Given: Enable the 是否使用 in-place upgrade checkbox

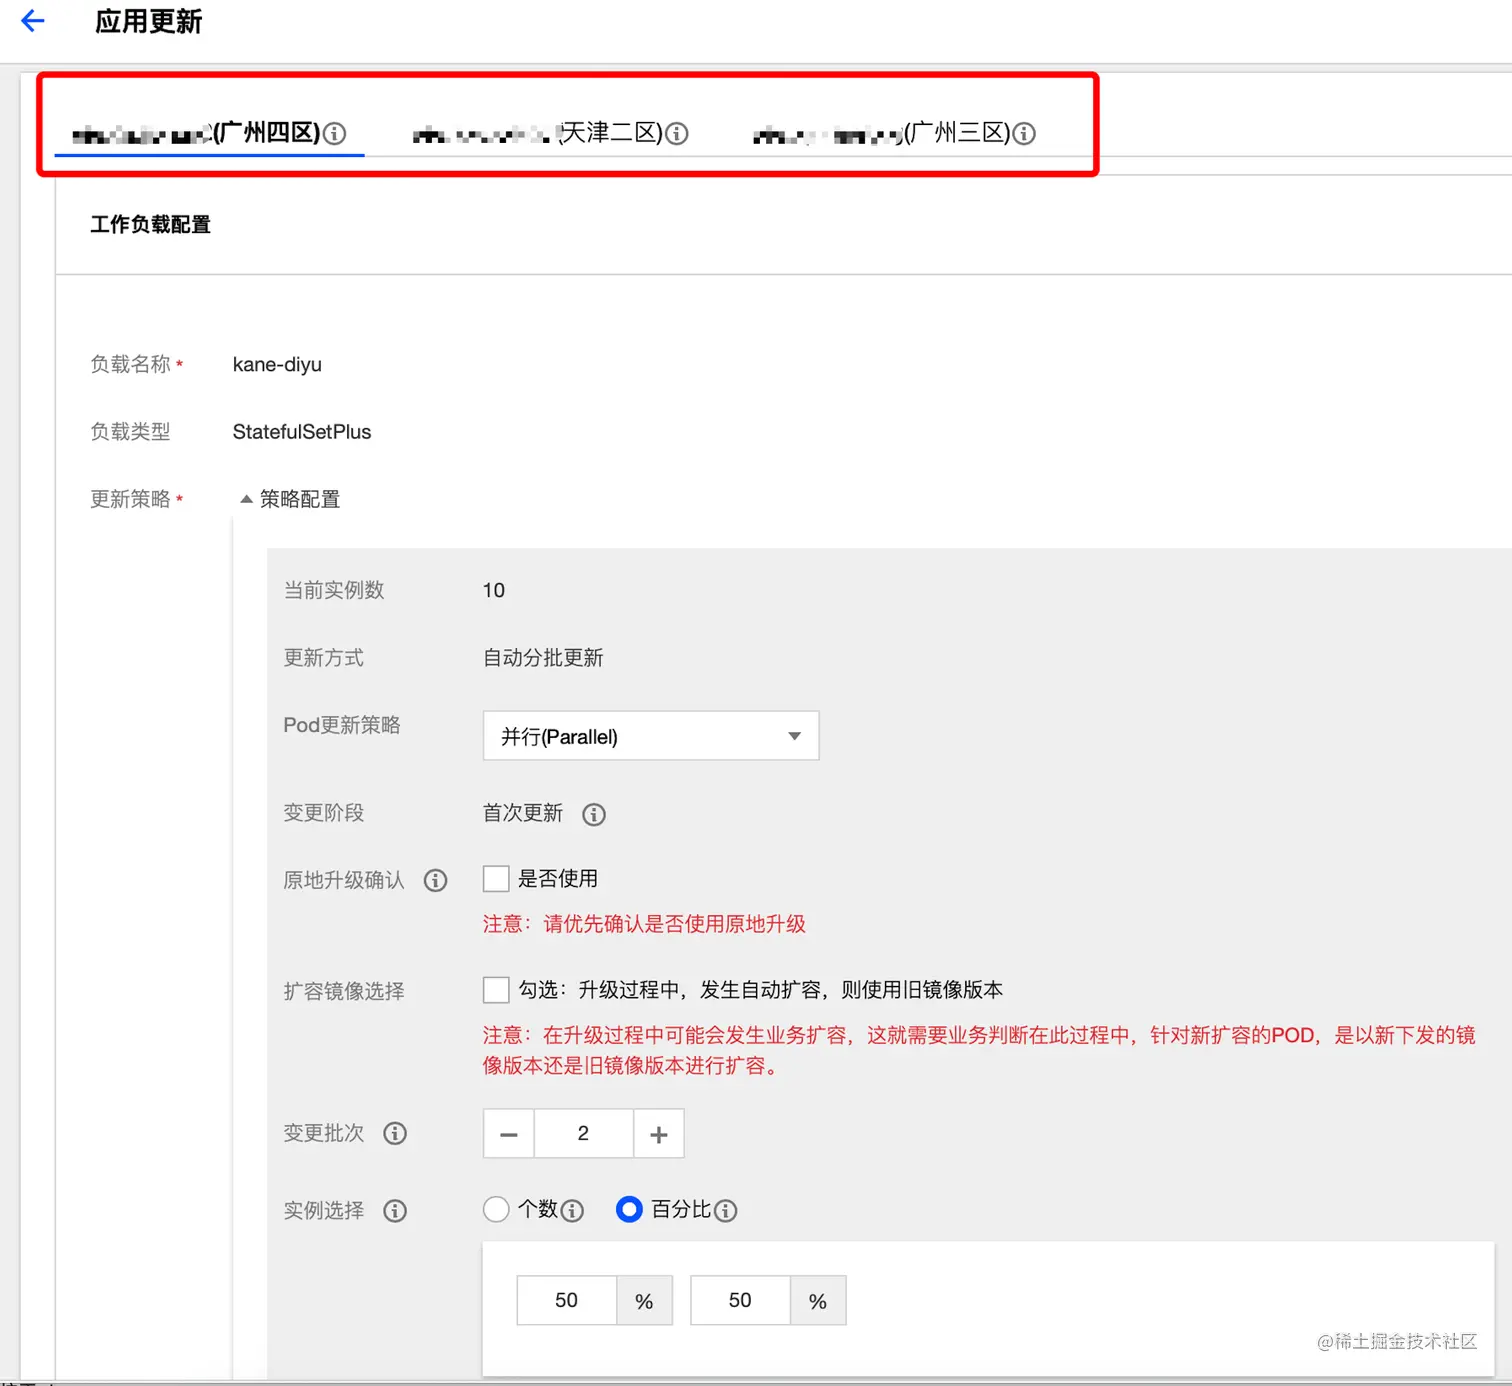Looking at the screenshot, I should 495,878.
